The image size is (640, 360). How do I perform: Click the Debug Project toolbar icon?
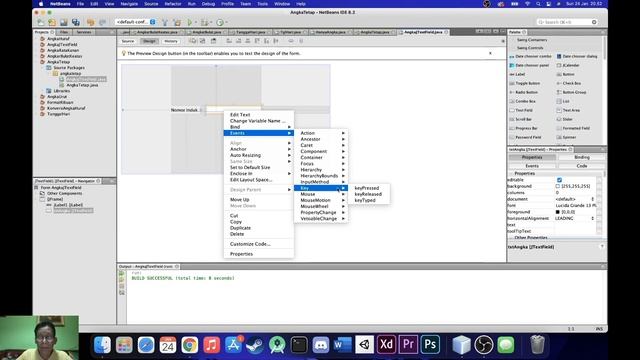[x=204, y=22]
